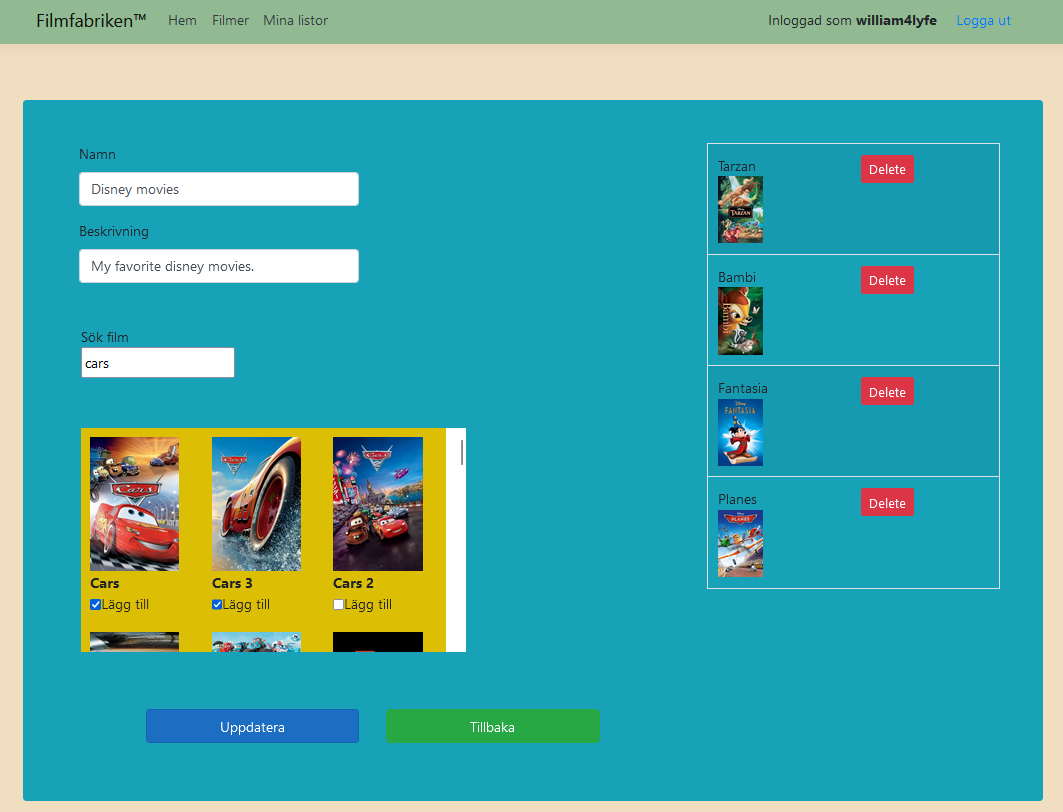Uncheck Lägg till for Cars
This screenshot has width=1063, height=812.
click(x=96, y=605)
